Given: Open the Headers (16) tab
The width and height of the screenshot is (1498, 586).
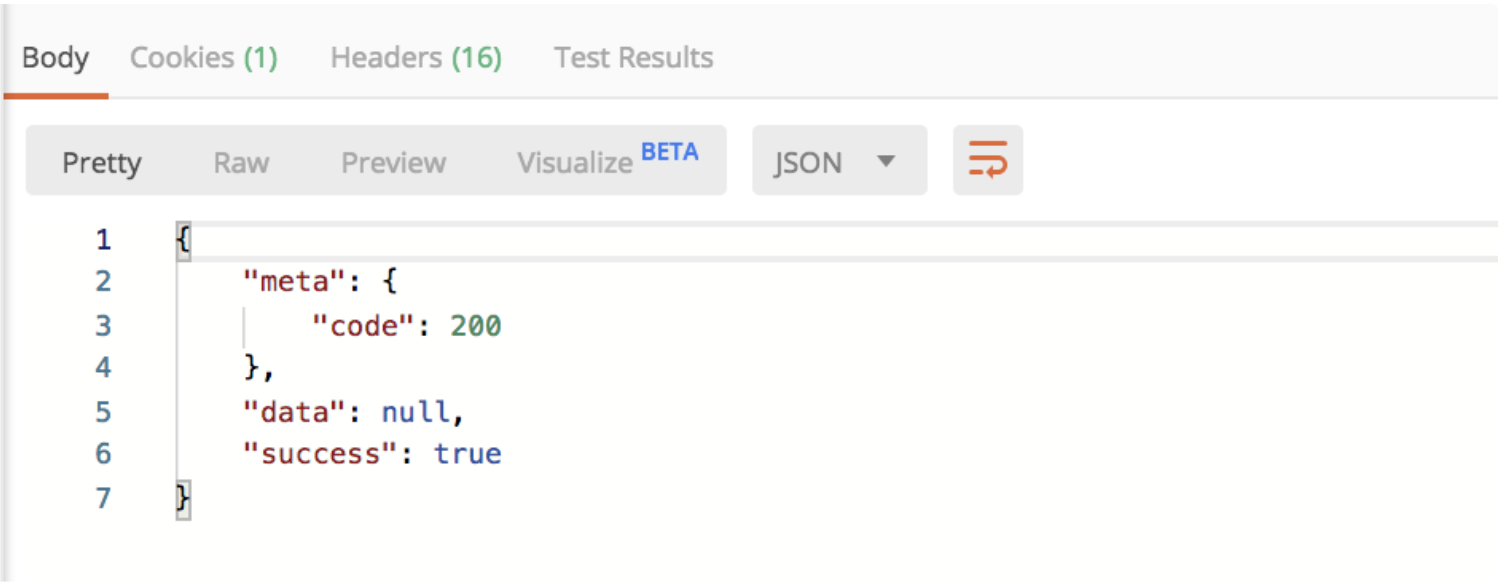Looking at the screenshot, I should coord(416,58).
